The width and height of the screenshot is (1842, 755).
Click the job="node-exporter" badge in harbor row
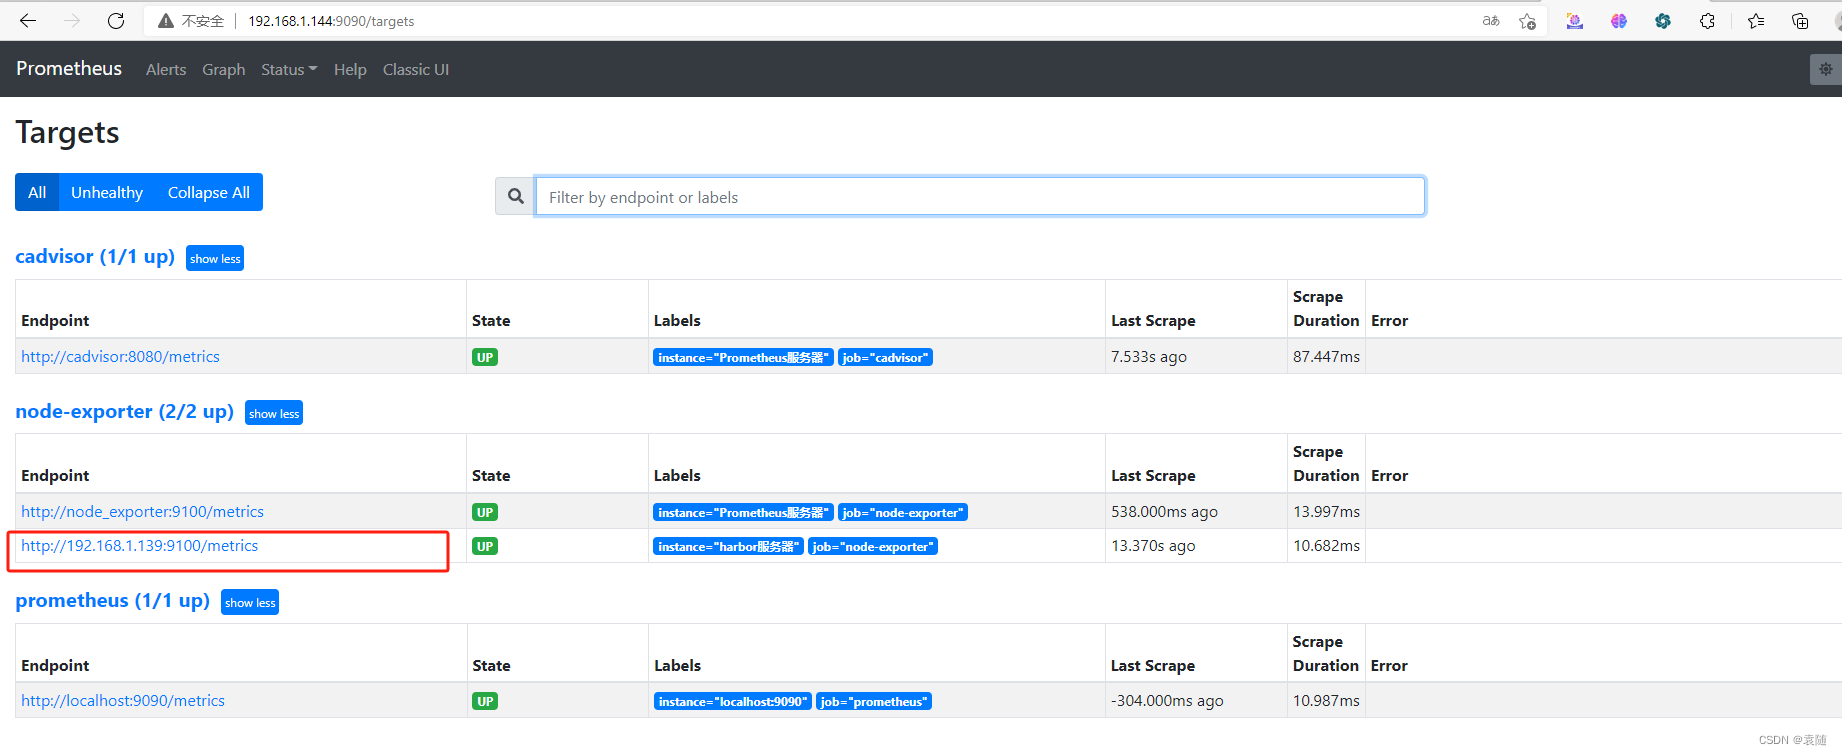873,546
